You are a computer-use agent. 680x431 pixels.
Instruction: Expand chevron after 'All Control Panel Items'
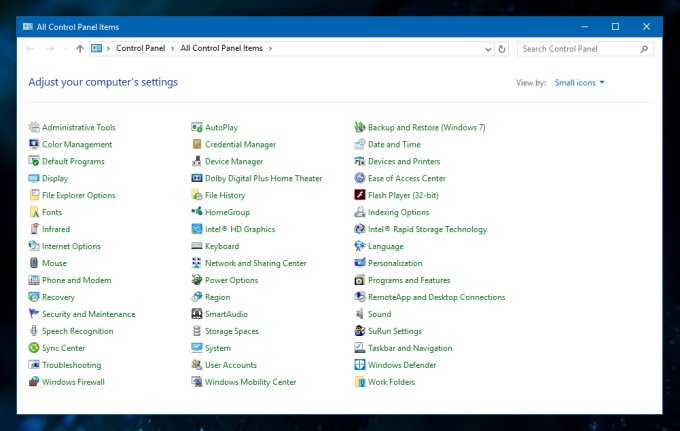click(270, 48)
